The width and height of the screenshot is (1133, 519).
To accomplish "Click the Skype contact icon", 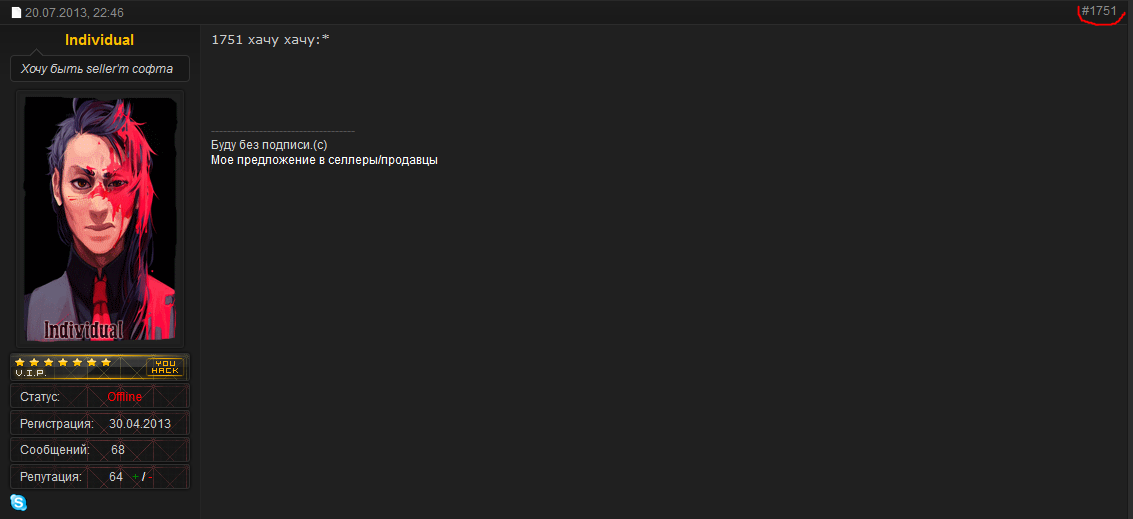I will 18,502.
